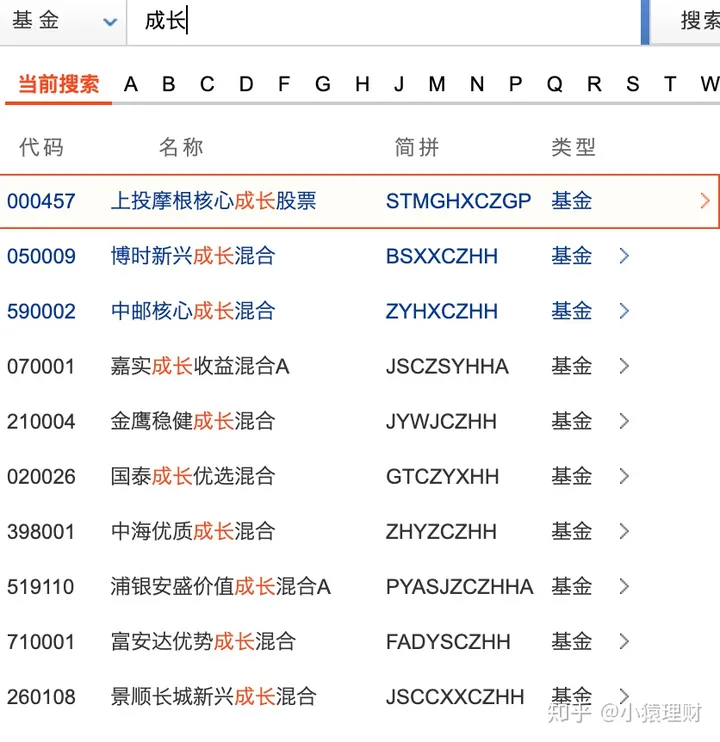The image size is (720, 742).
Task: Select fund name 嘉实成长收益混合A
Action: click(200, 366)
